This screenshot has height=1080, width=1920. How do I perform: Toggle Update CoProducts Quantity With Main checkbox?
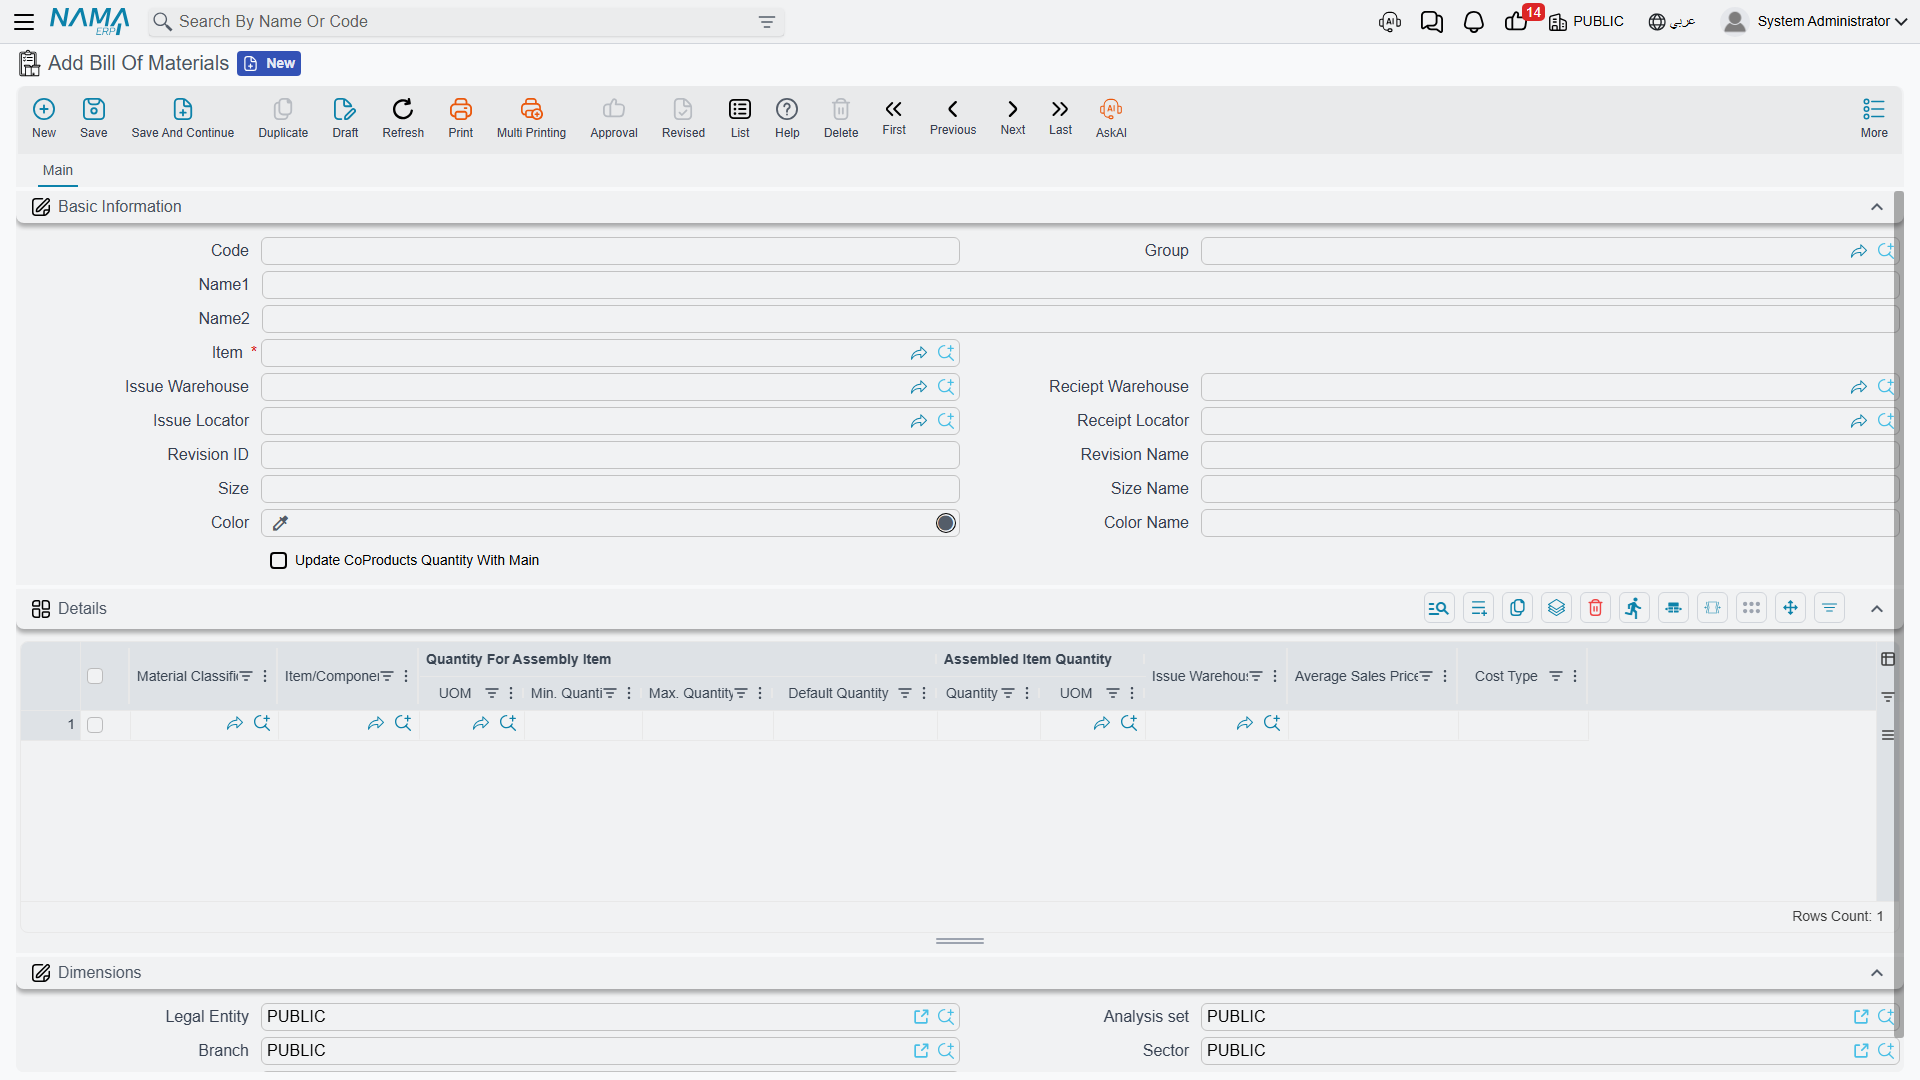click(x=279, y=560)
